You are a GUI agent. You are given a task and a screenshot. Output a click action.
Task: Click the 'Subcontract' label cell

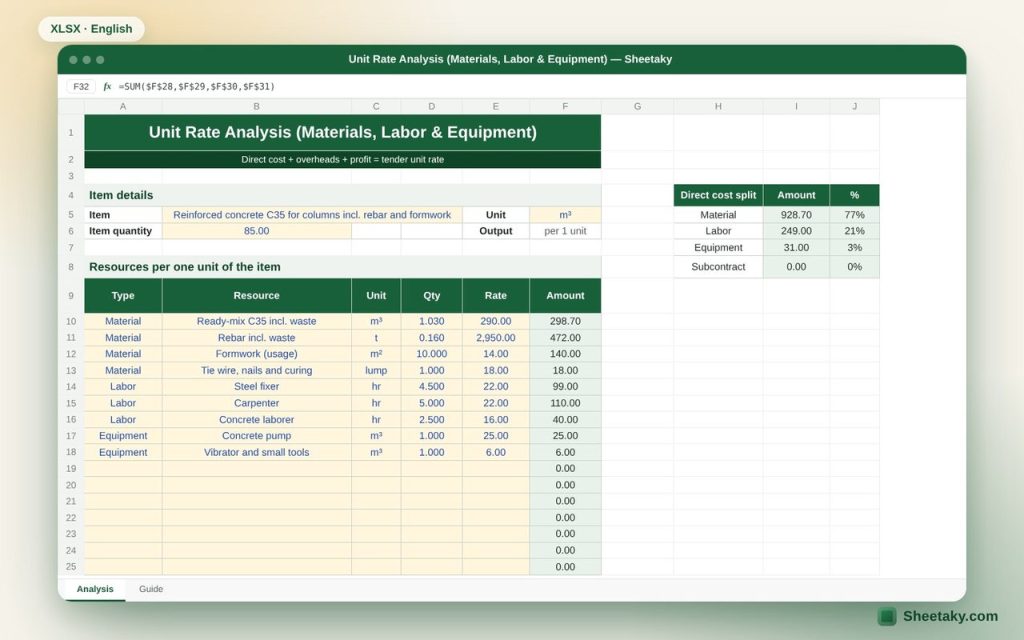(x=718, y=266)
